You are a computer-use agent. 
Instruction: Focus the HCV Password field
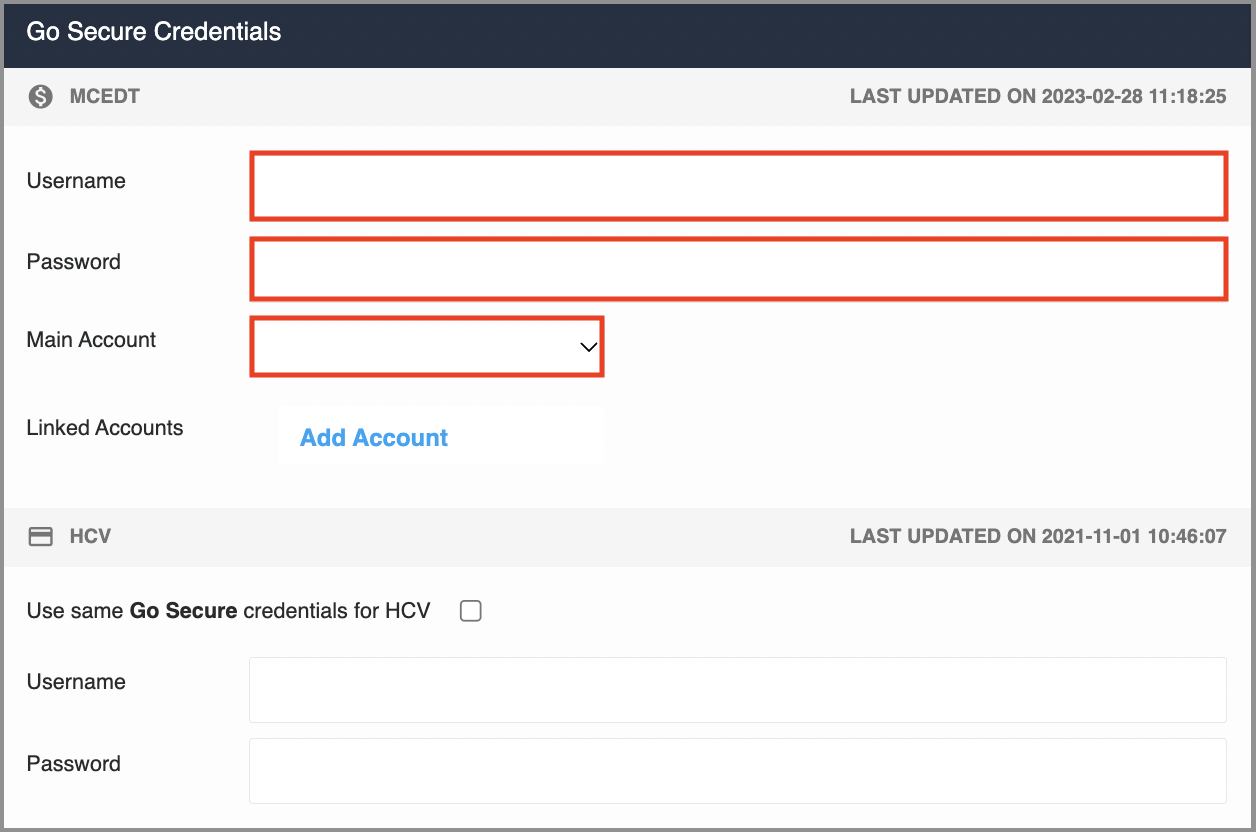738,771
